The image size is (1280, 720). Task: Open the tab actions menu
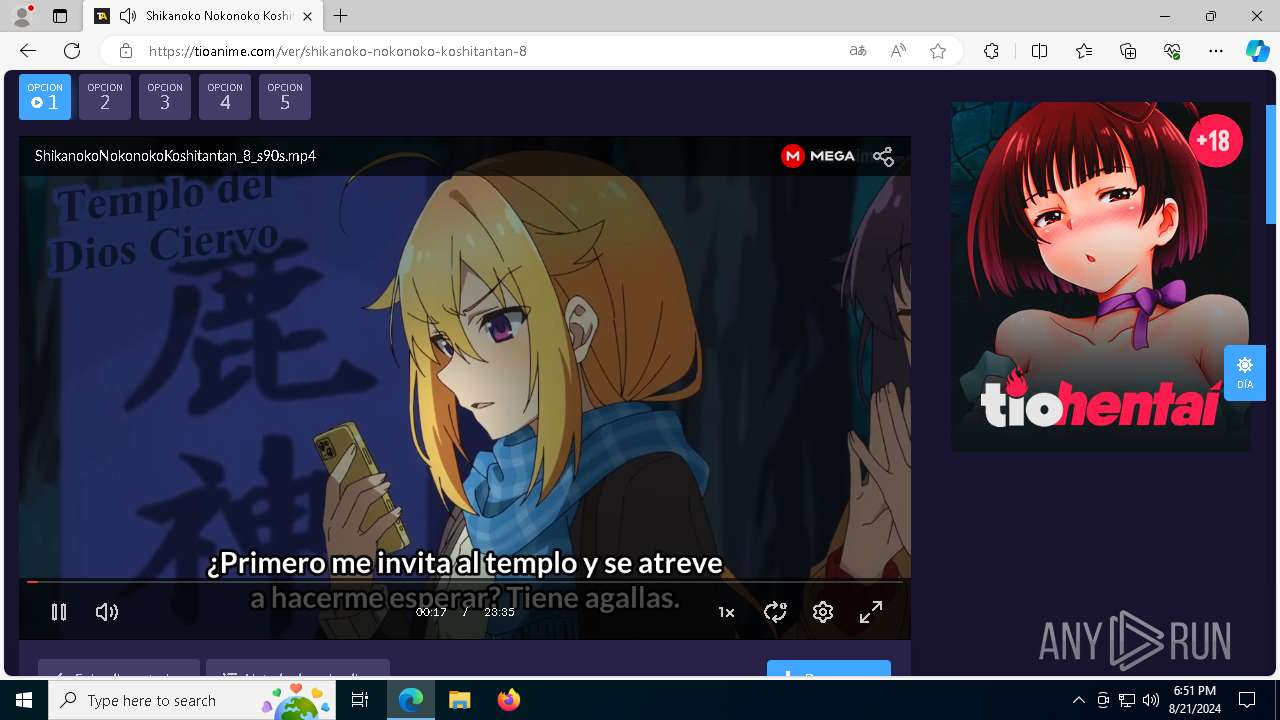(x=60, y=16)
